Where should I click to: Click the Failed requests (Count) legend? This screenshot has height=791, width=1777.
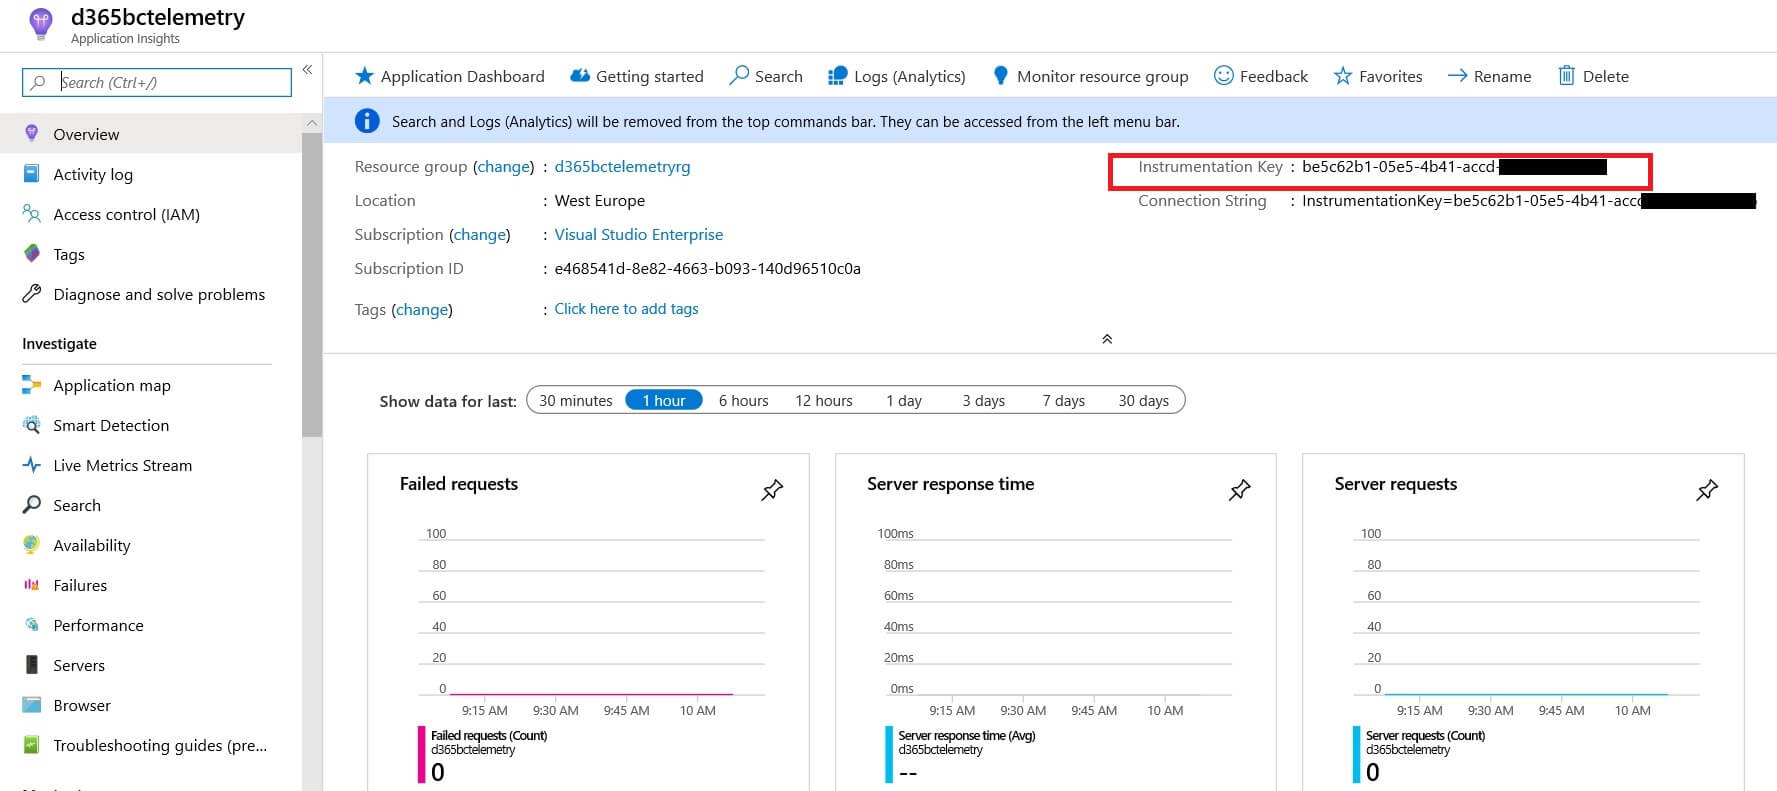pyautogui.click(x=489, y=736)
